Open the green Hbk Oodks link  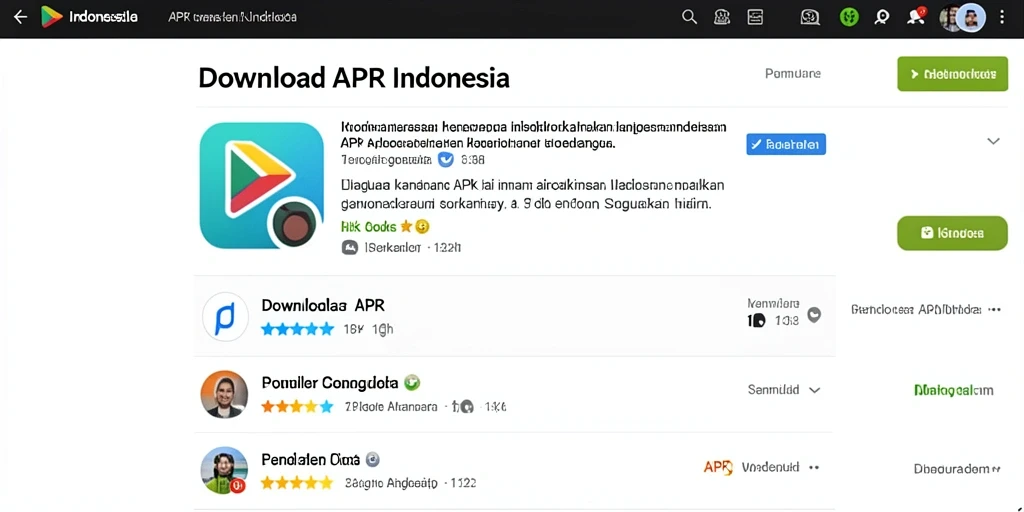click(x=369, y=227)
